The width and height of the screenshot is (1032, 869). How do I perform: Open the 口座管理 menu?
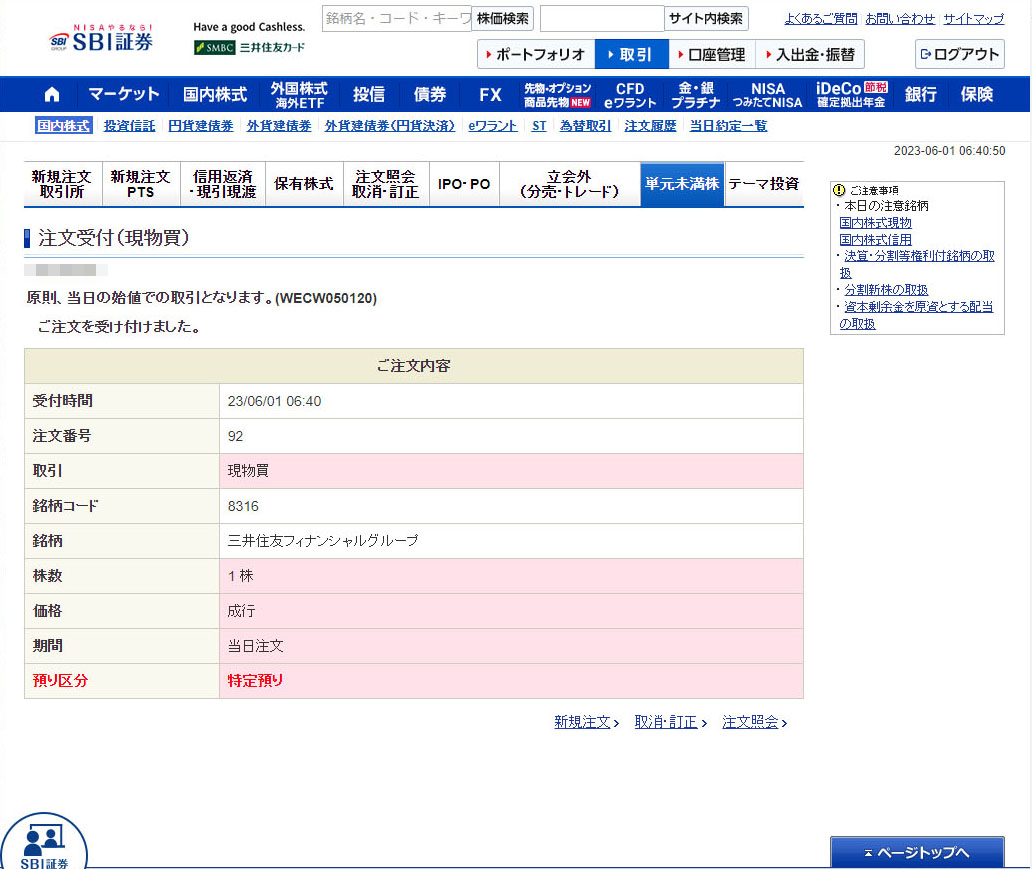pyautogui.click(x=710, y=54)
